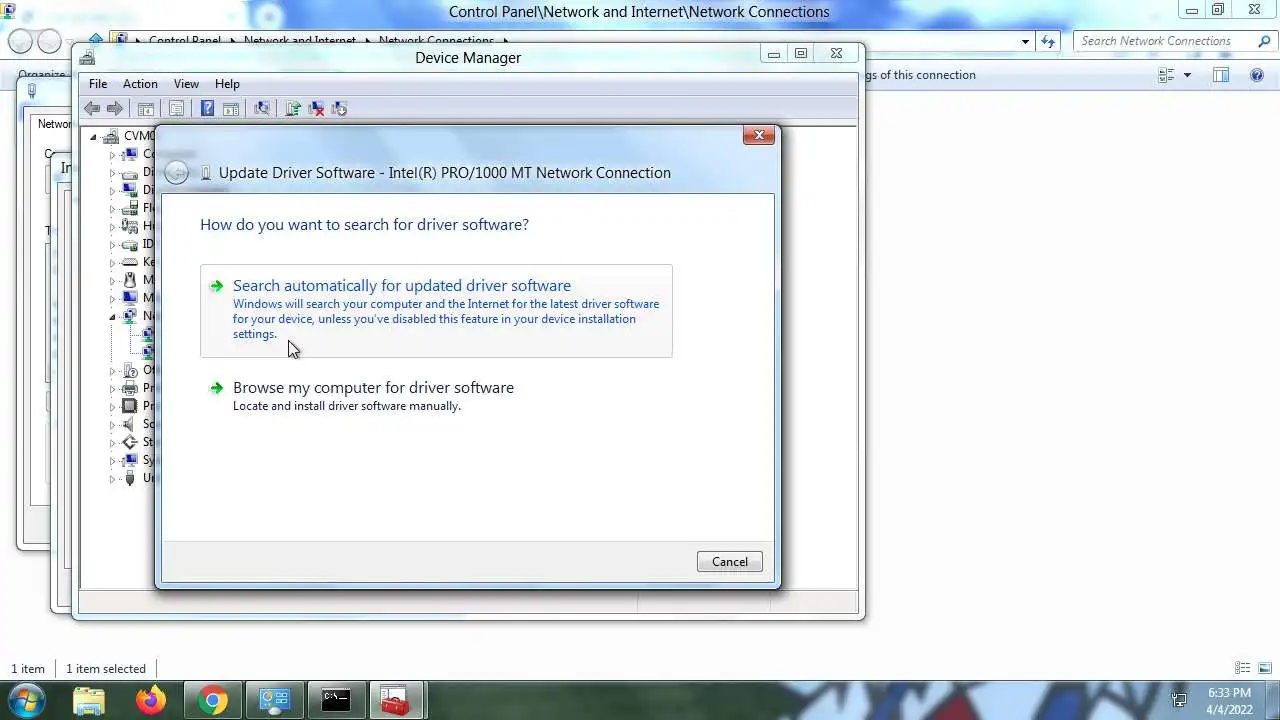
Task: Choose Search automatically for updated driver software
Action: 436,310
